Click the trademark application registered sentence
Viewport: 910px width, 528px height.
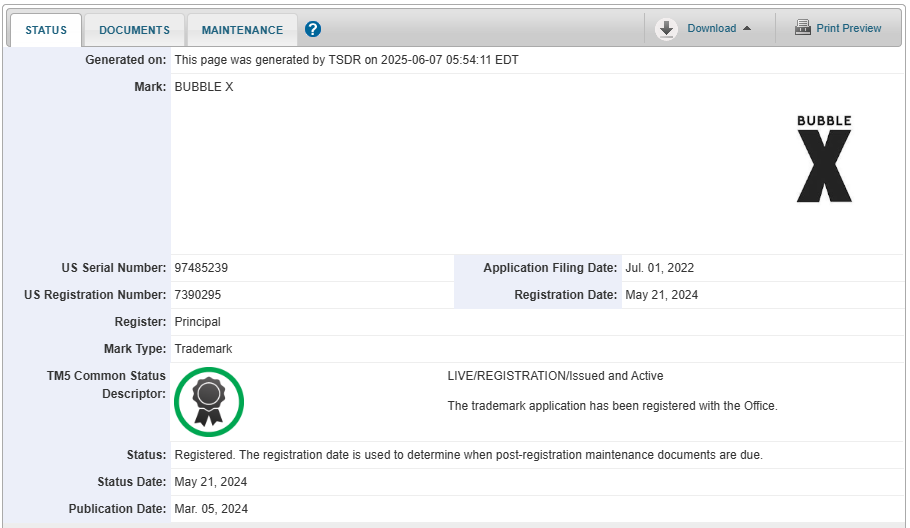[x=612, y=406]
